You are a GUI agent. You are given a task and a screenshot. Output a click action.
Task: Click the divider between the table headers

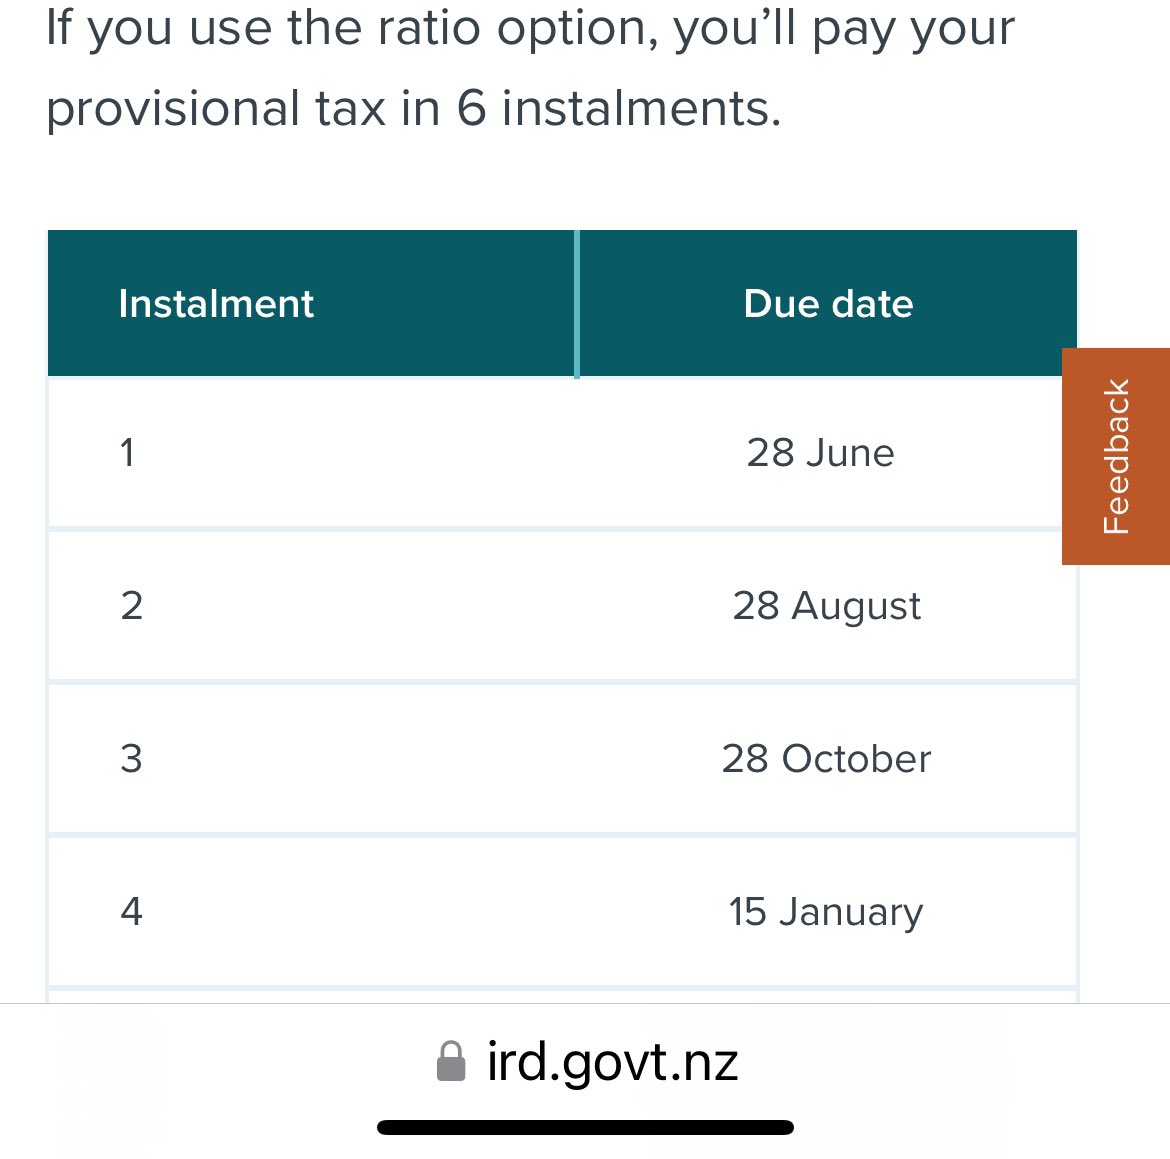pyautogui.click(x=577, y=304)
